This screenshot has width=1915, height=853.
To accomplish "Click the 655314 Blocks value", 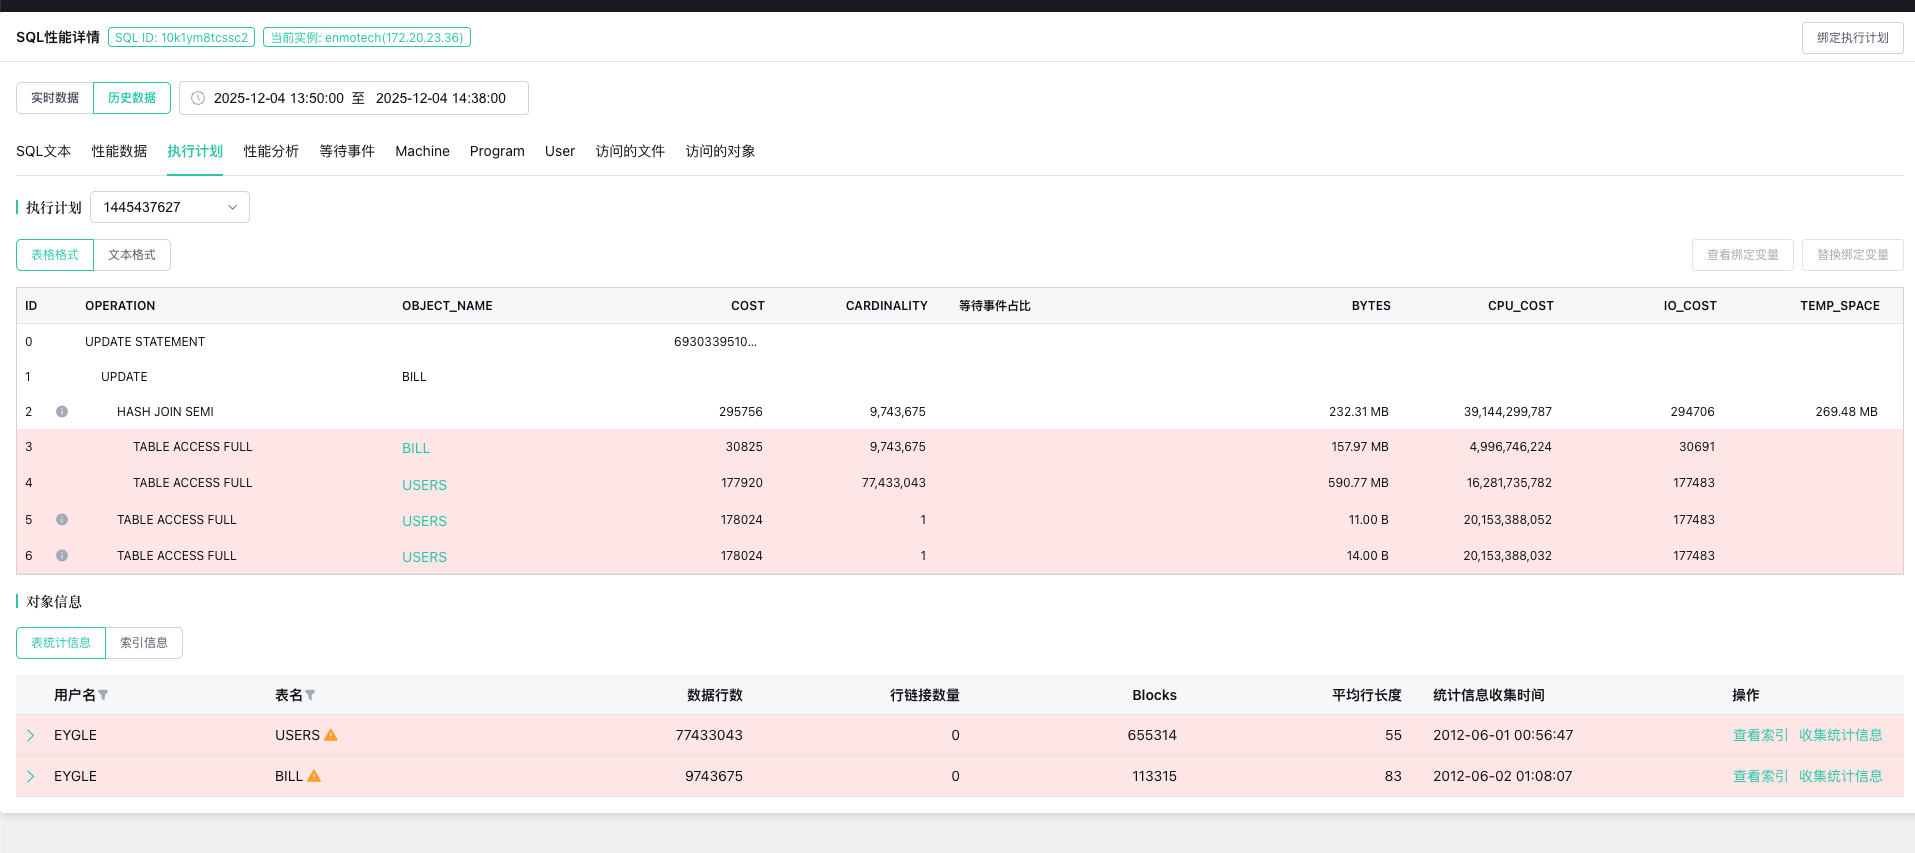I will [1152, 735].
